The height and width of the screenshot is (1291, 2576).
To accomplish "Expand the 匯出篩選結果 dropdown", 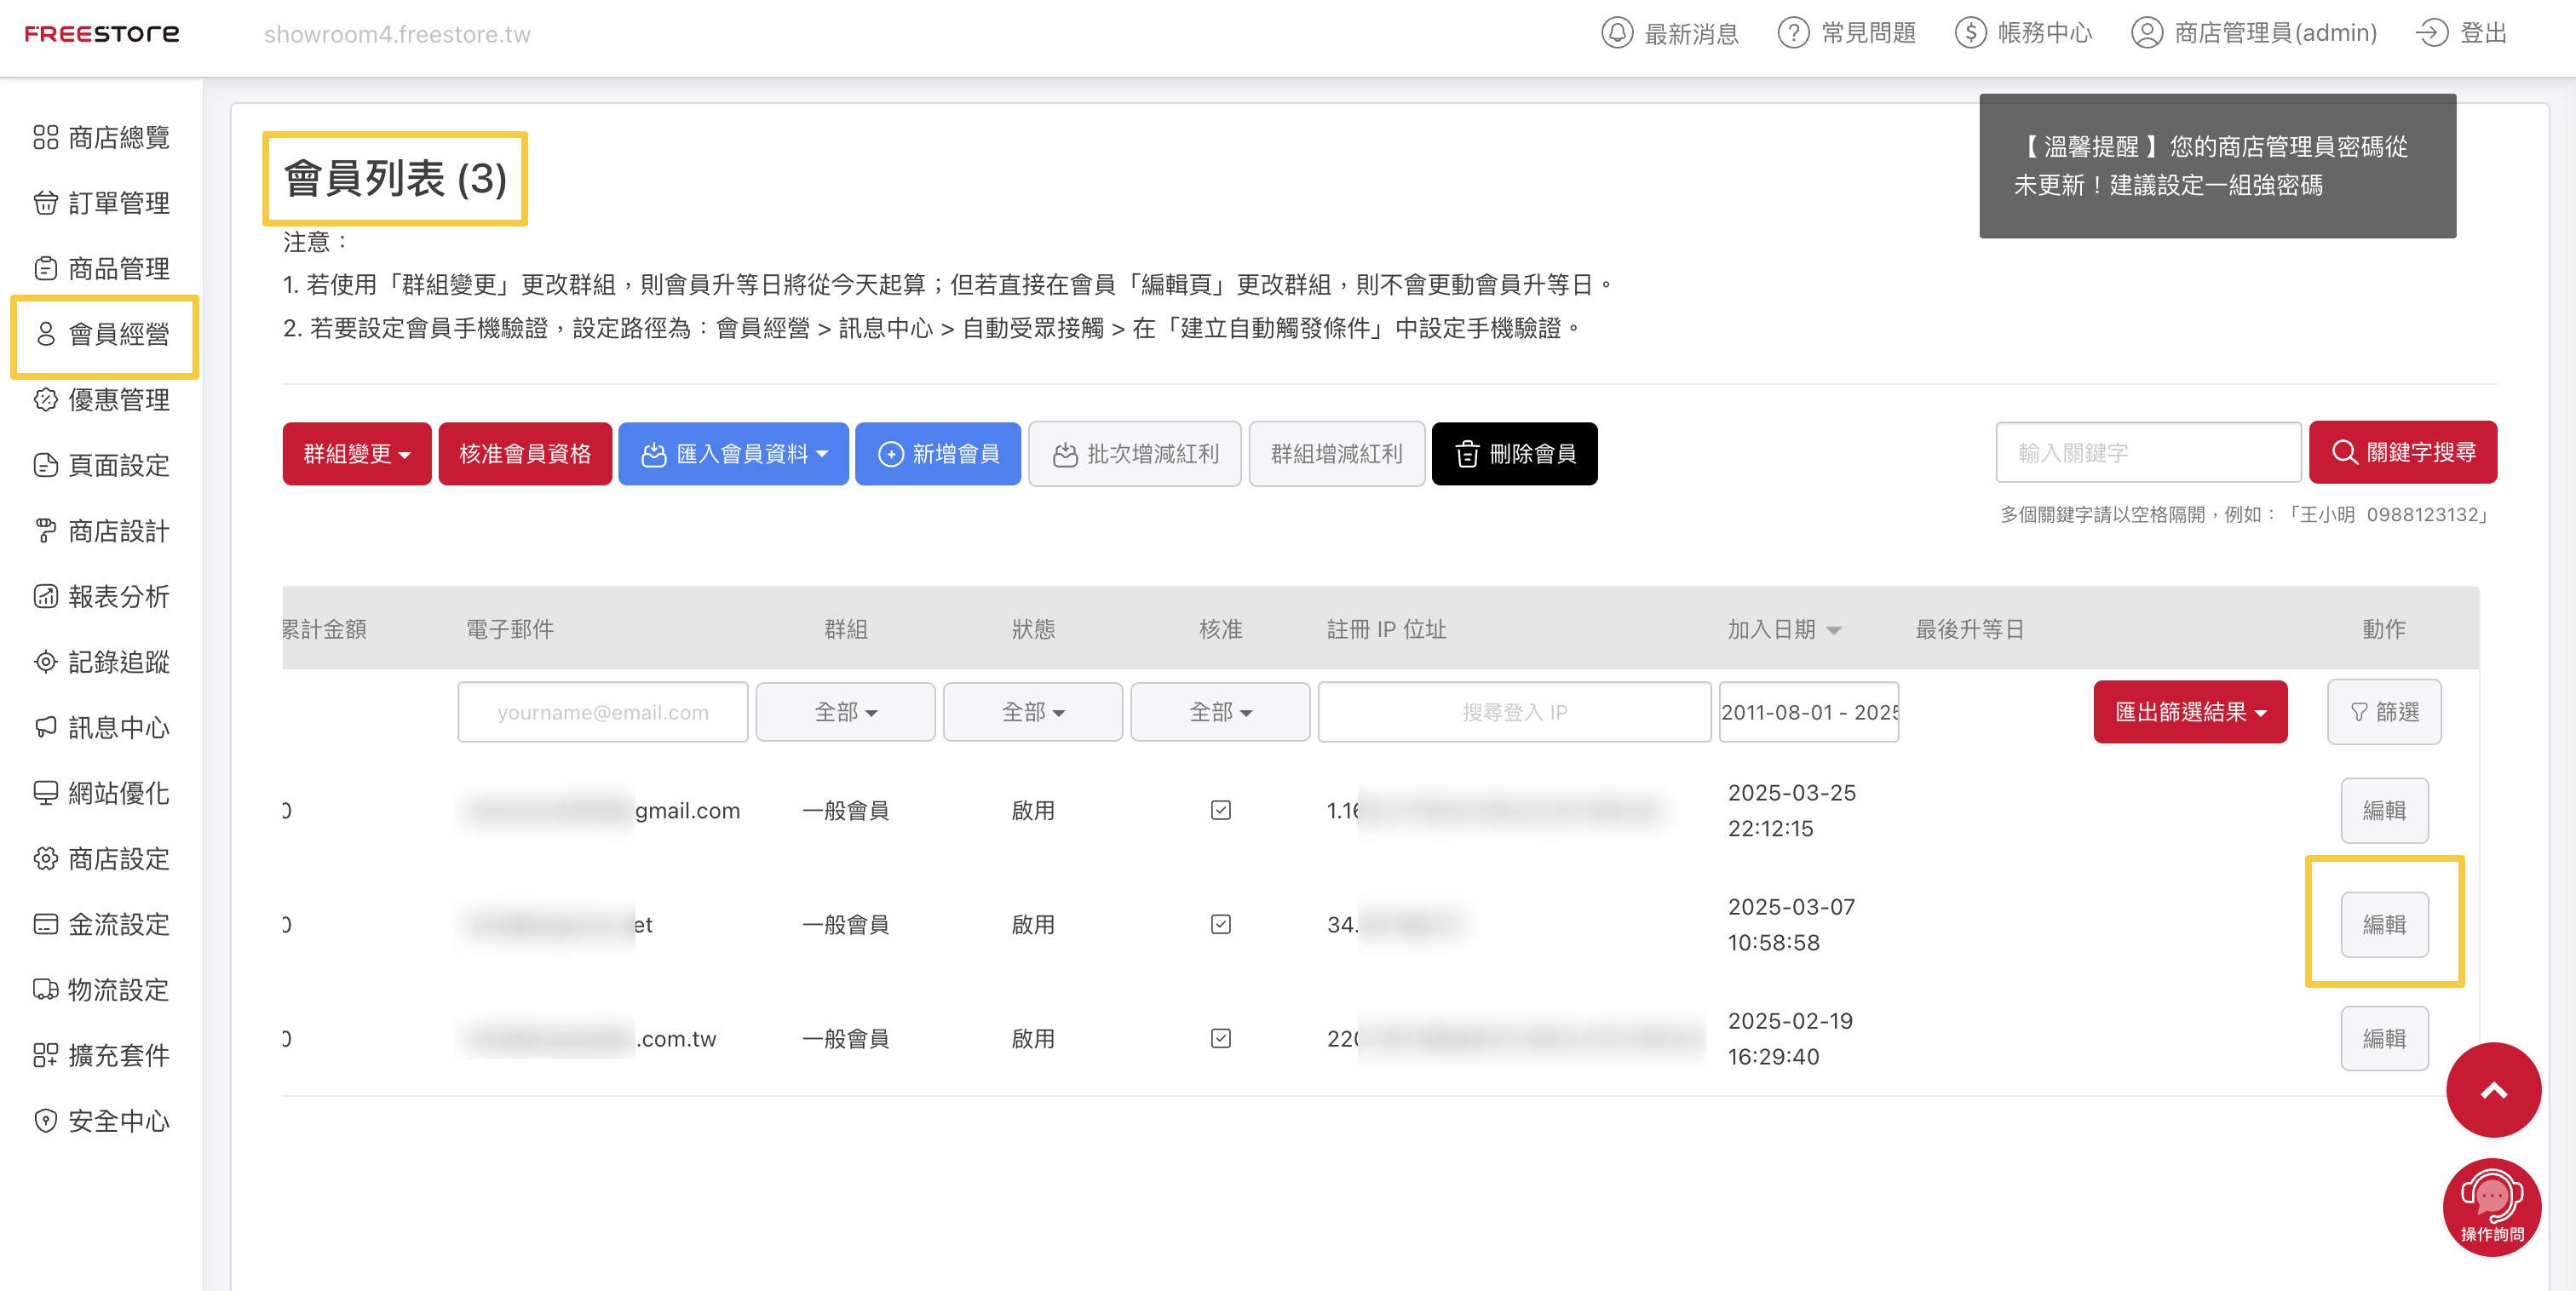I will [2190, 712].
